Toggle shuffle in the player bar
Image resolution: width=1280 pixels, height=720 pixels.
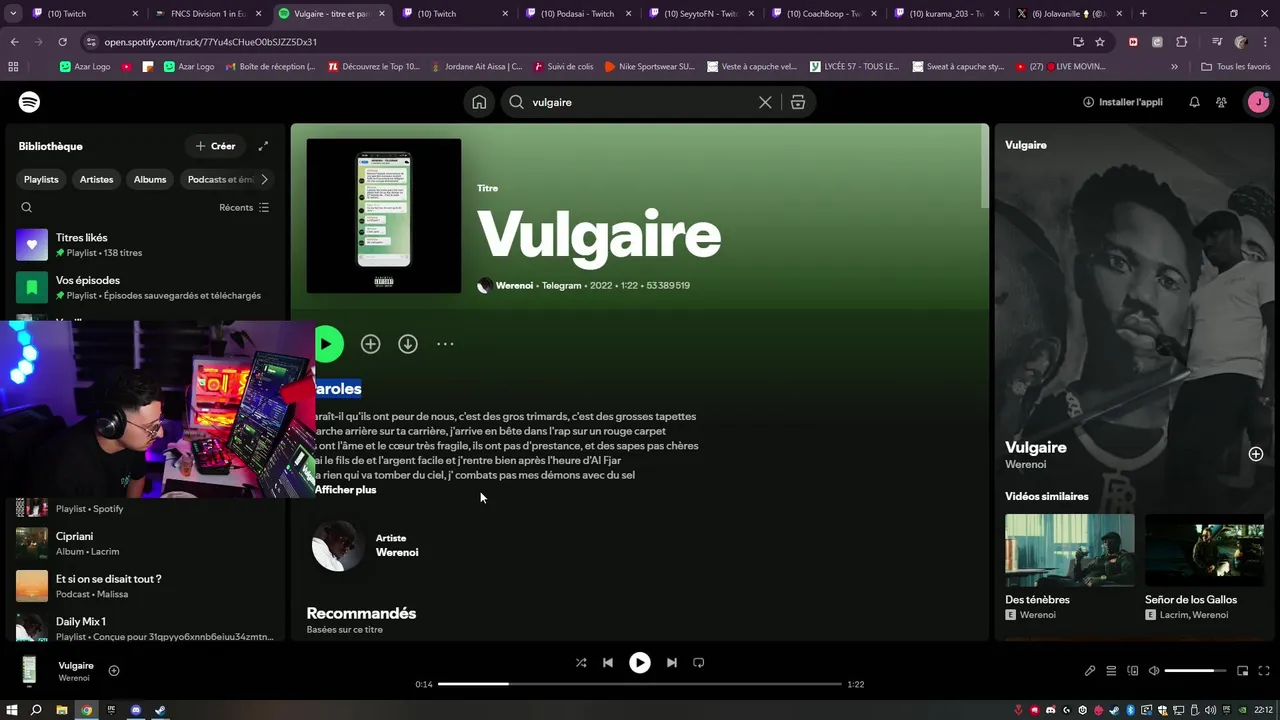point(581,662)
